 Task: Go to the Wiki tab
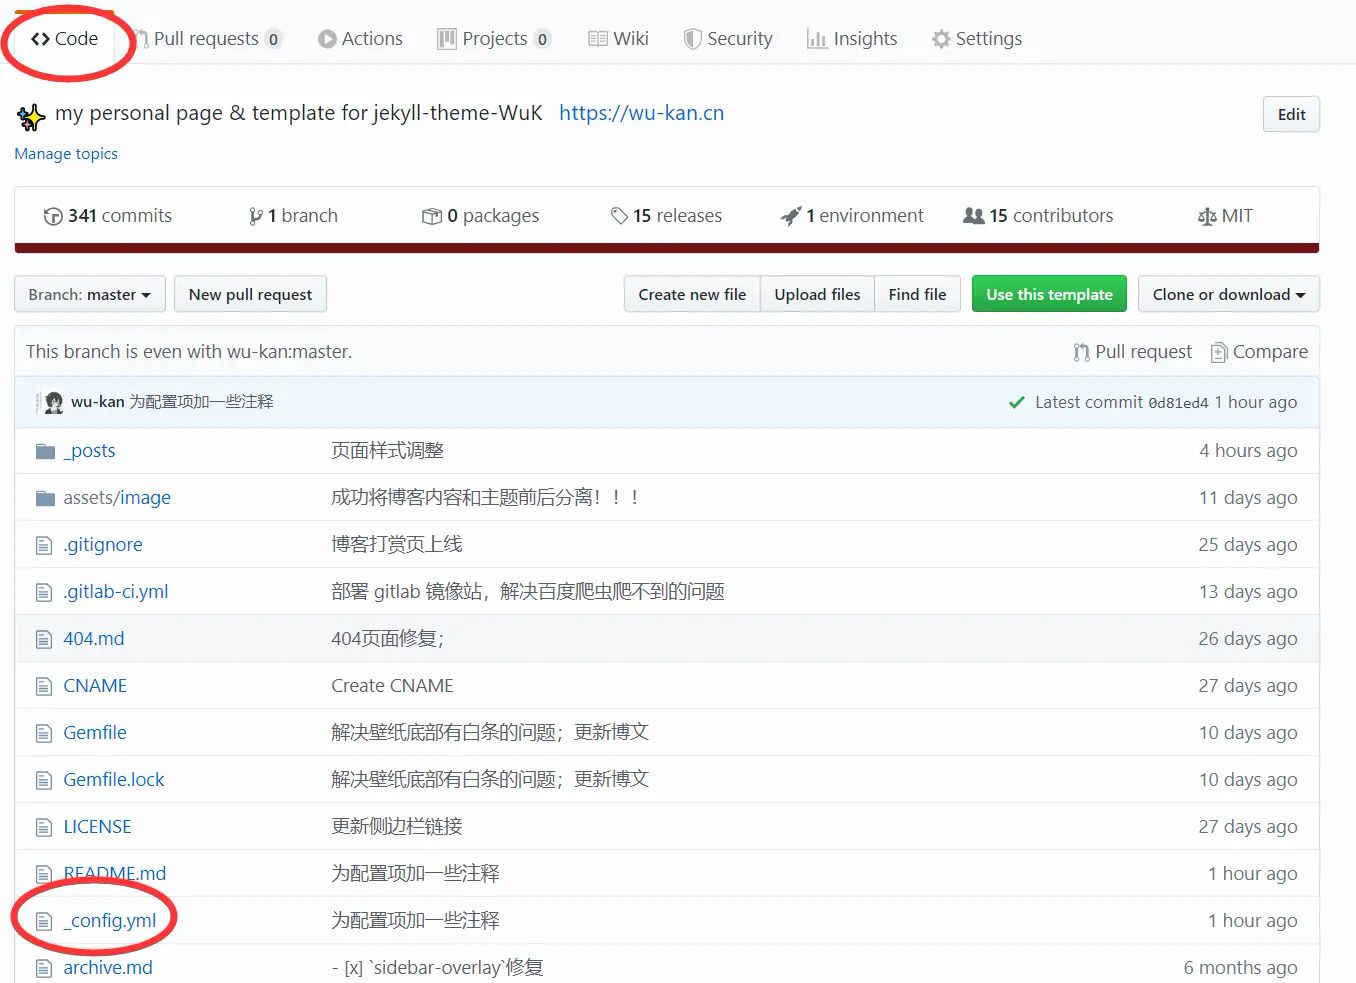(618, 39)
